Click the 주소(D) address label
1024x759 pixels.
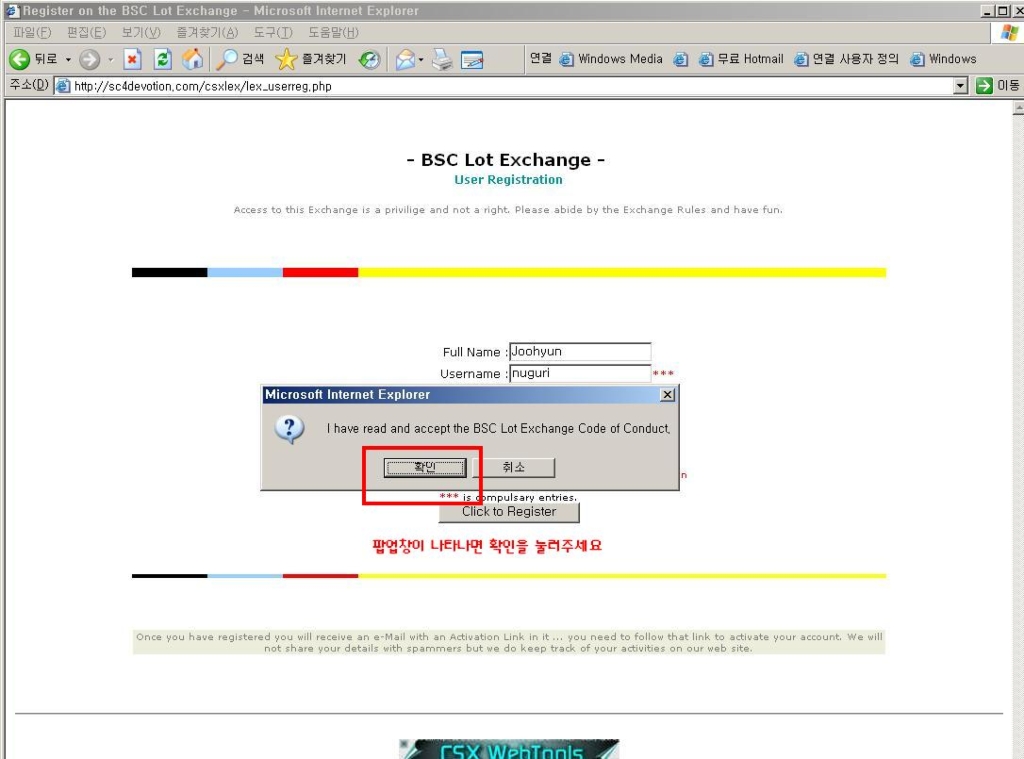pos(29,85)
